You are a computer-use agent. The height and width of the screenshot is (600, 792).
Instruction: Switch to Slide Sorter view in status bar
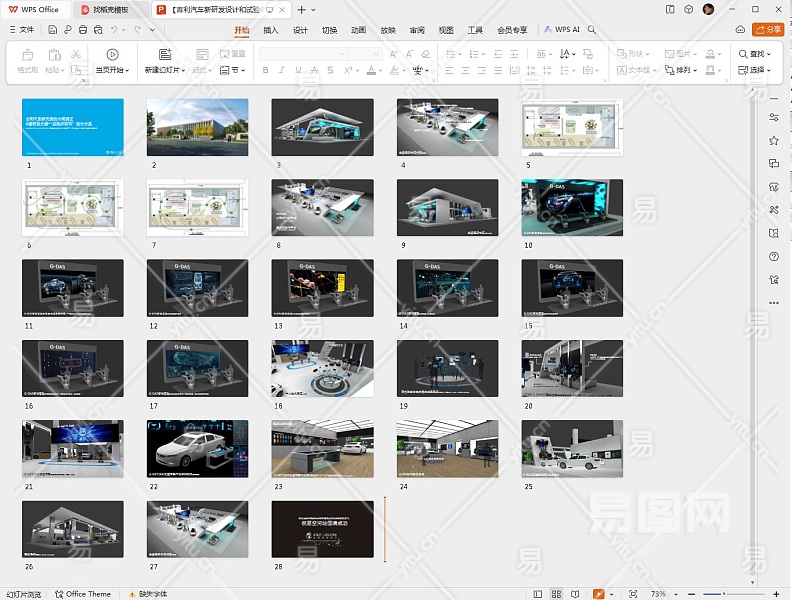tap(557, 594)
